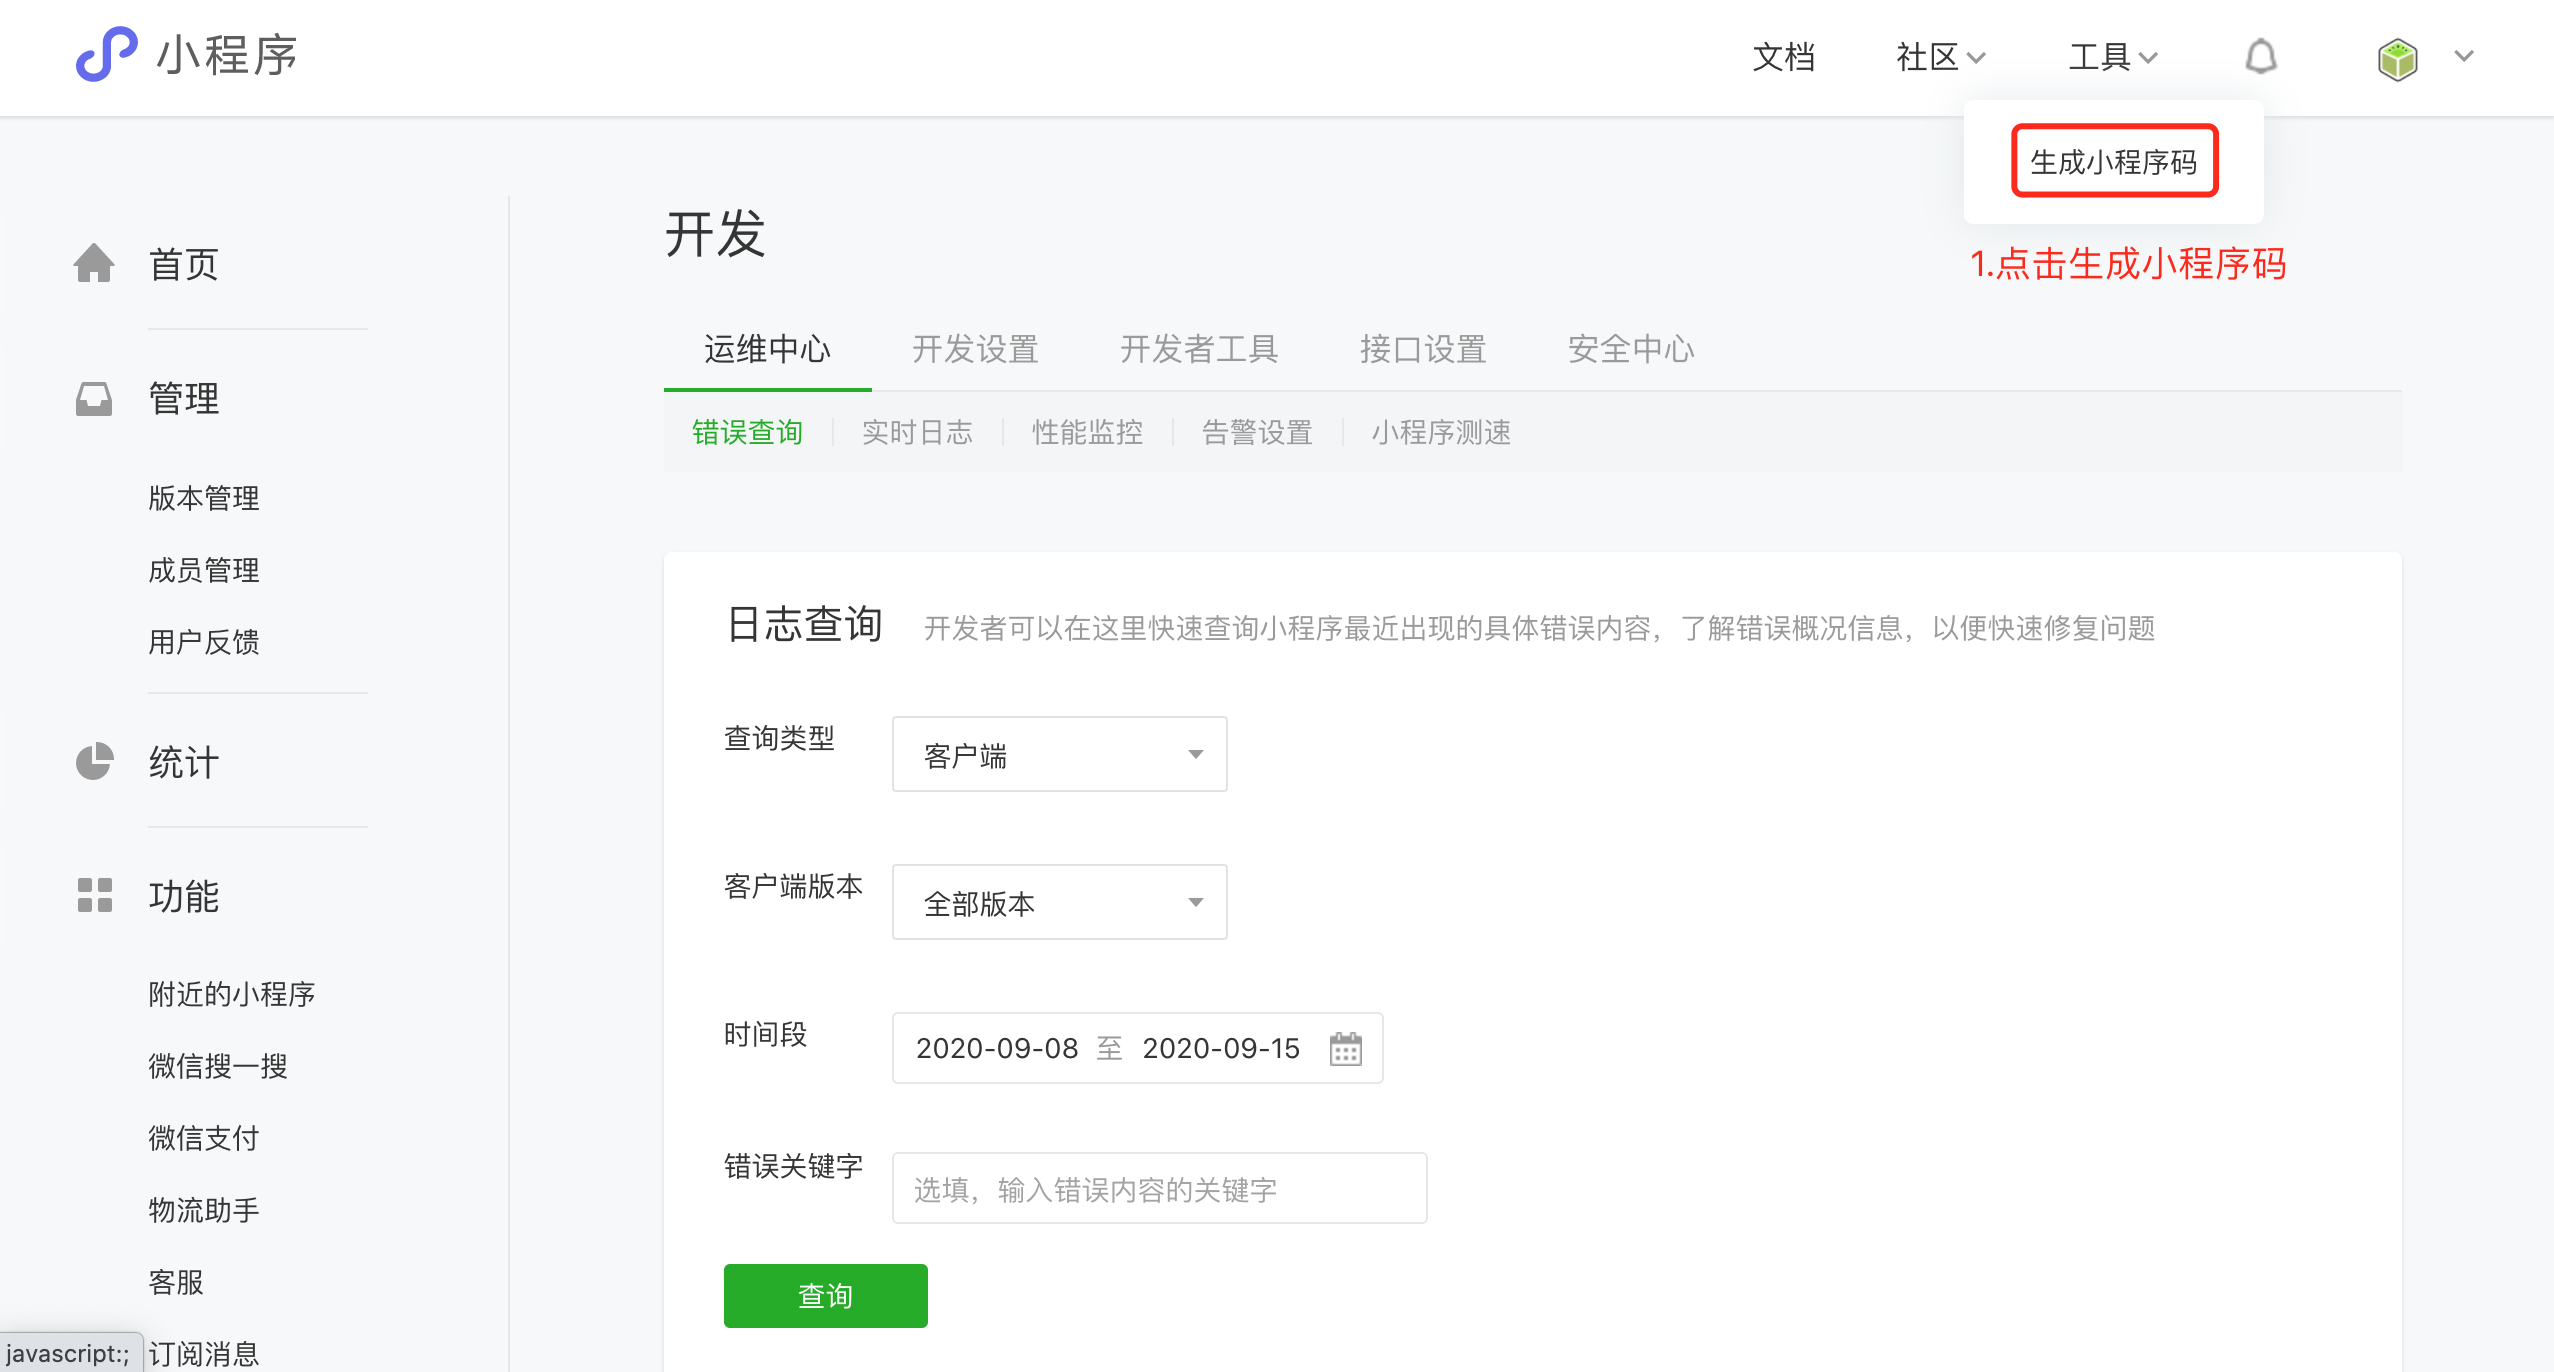The width and height of the screenshot is (2554, 1372).
Task: Click the home icon beside 首页
Action: [x=94, y=264]
